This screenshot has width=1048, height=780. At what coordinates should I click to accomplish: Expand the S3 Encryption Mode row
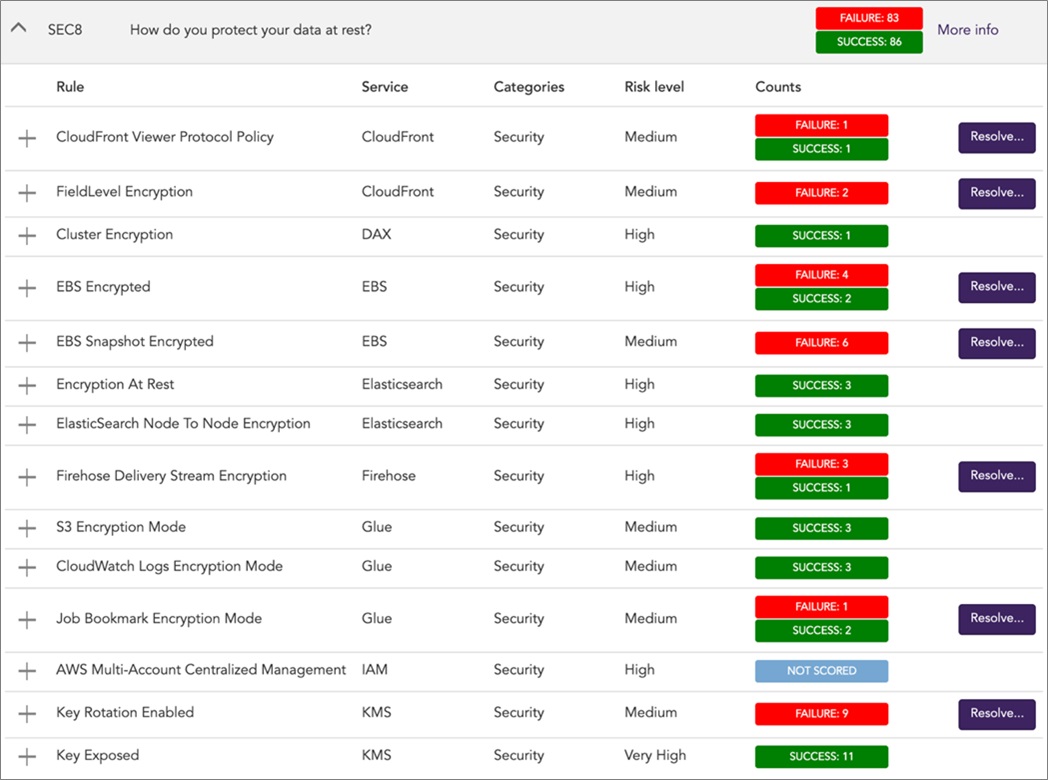click(x=27, y=529)
